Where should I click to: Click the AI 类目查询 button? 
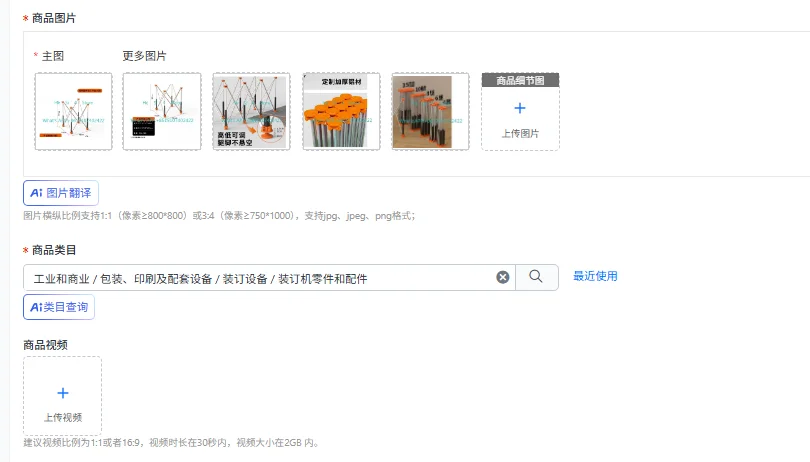(x=59, y=307)
